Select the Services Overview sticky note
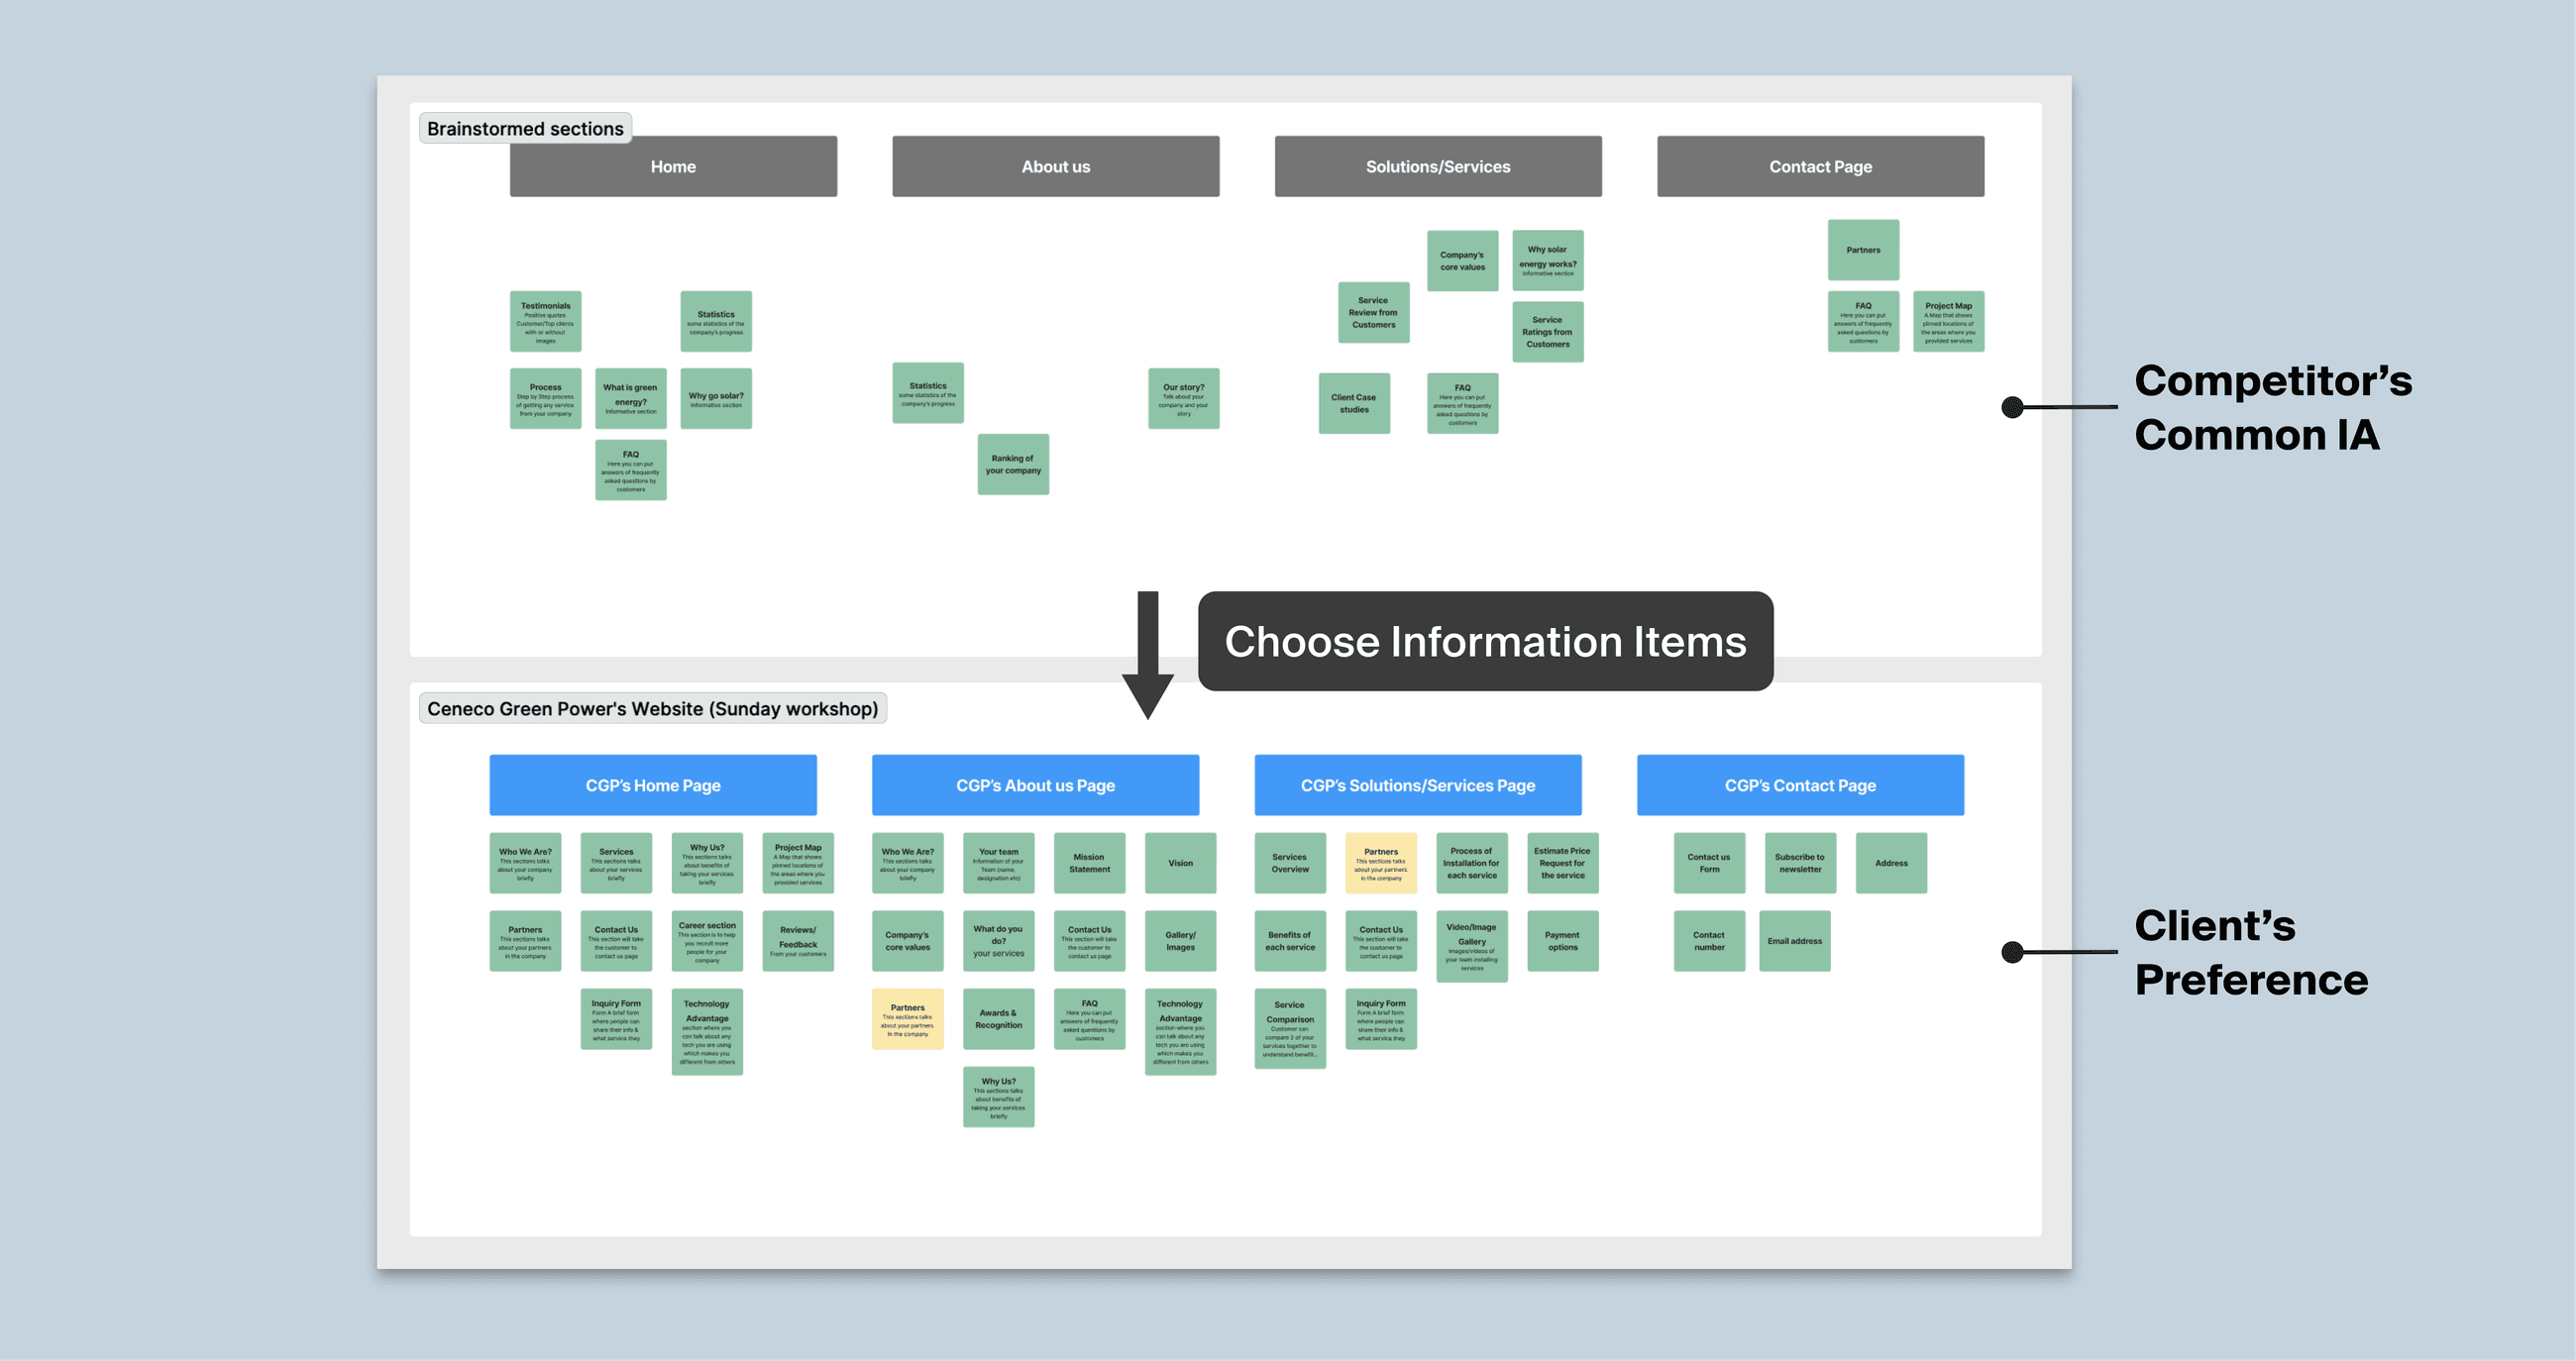The width and height of the screenshot is (2576, 1361). 1290,863
